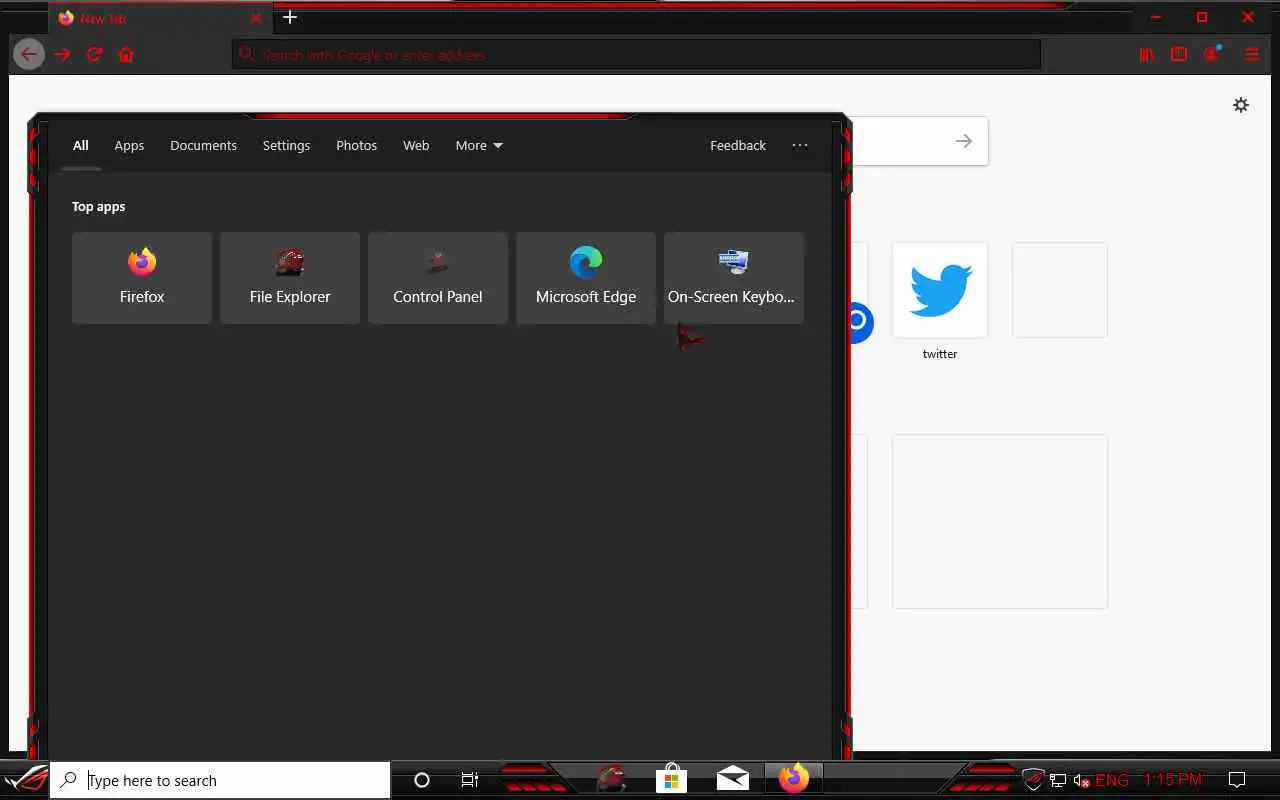This screenshot has height=800, width=1280.
Task: Focus the Type here to search box
Action: 220,780
